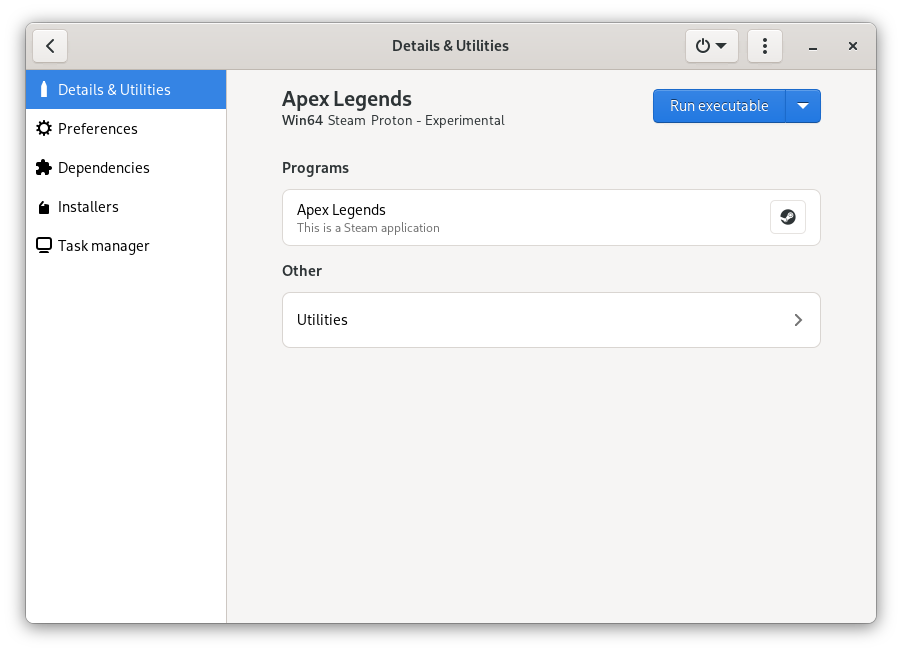Click the Dependencies puzzle piece icon

click(x=43, y=168)
